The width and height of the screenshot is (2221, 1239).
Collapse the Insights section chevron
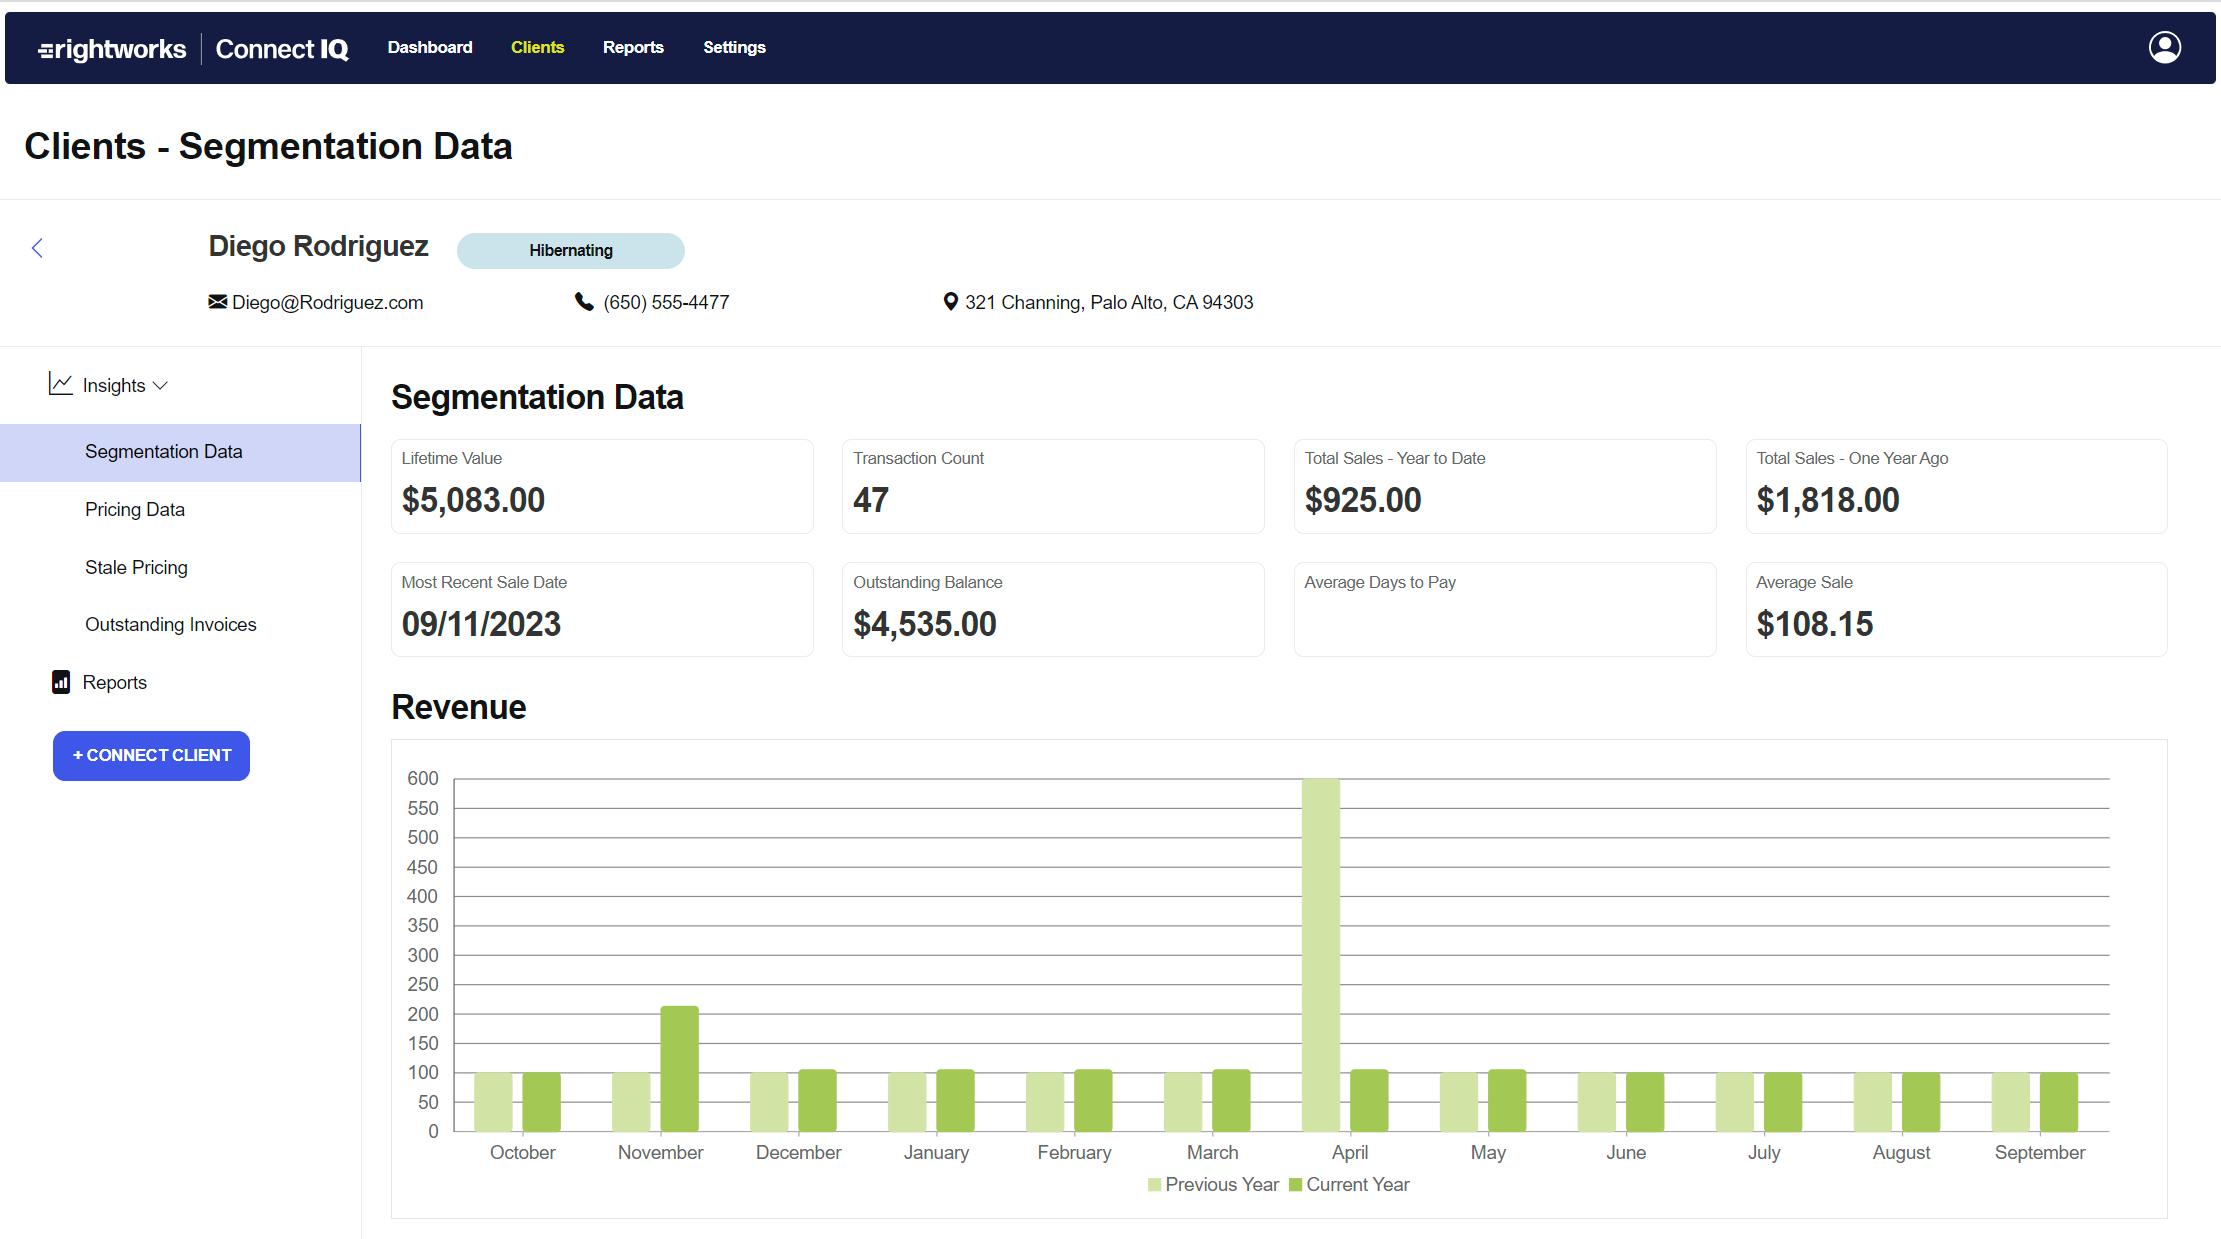pyautogui.click(x=160, y=385)
